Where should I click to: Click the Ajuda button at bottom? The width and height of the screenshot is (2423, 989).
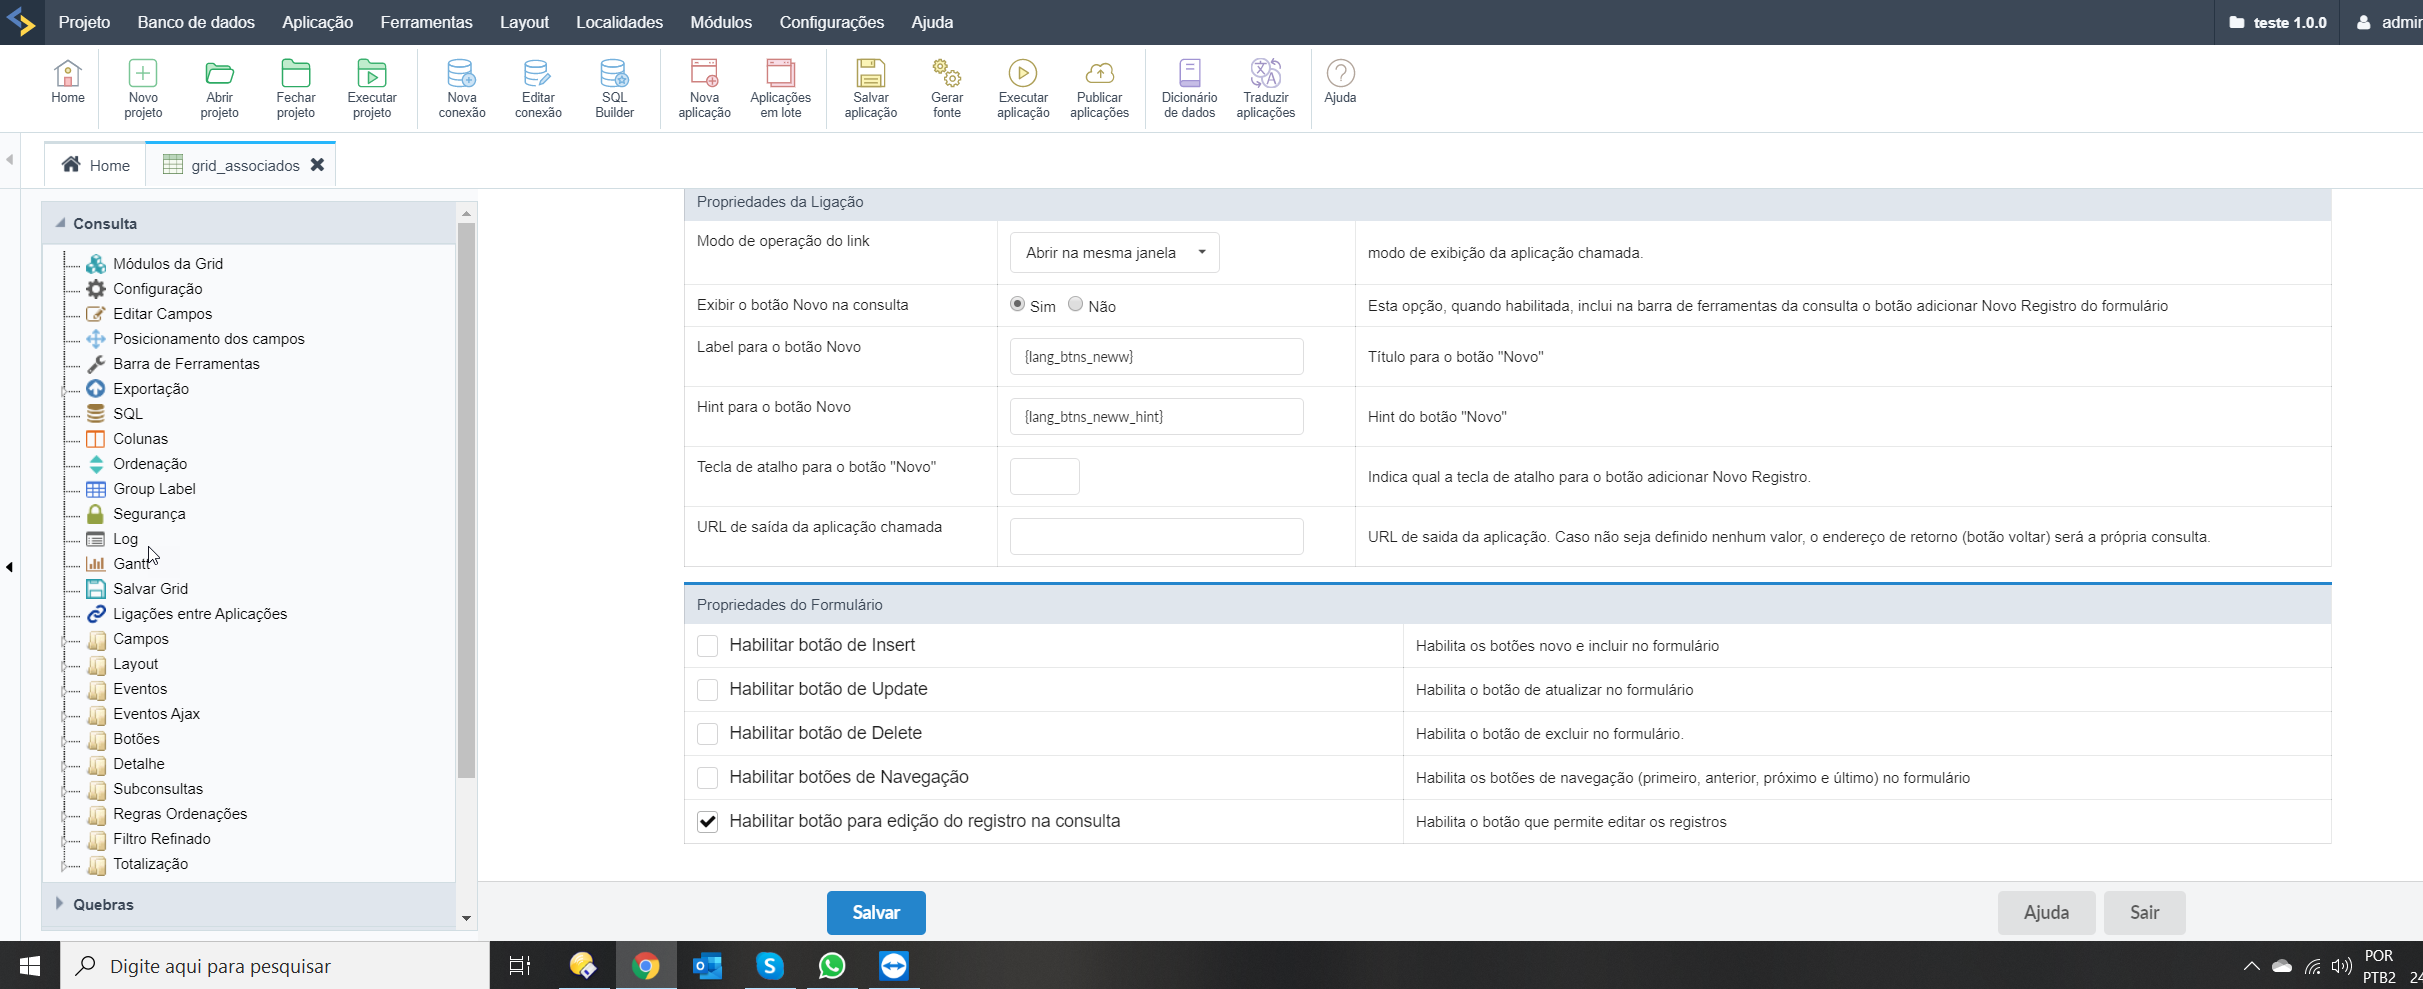(x=2046, y=912)
